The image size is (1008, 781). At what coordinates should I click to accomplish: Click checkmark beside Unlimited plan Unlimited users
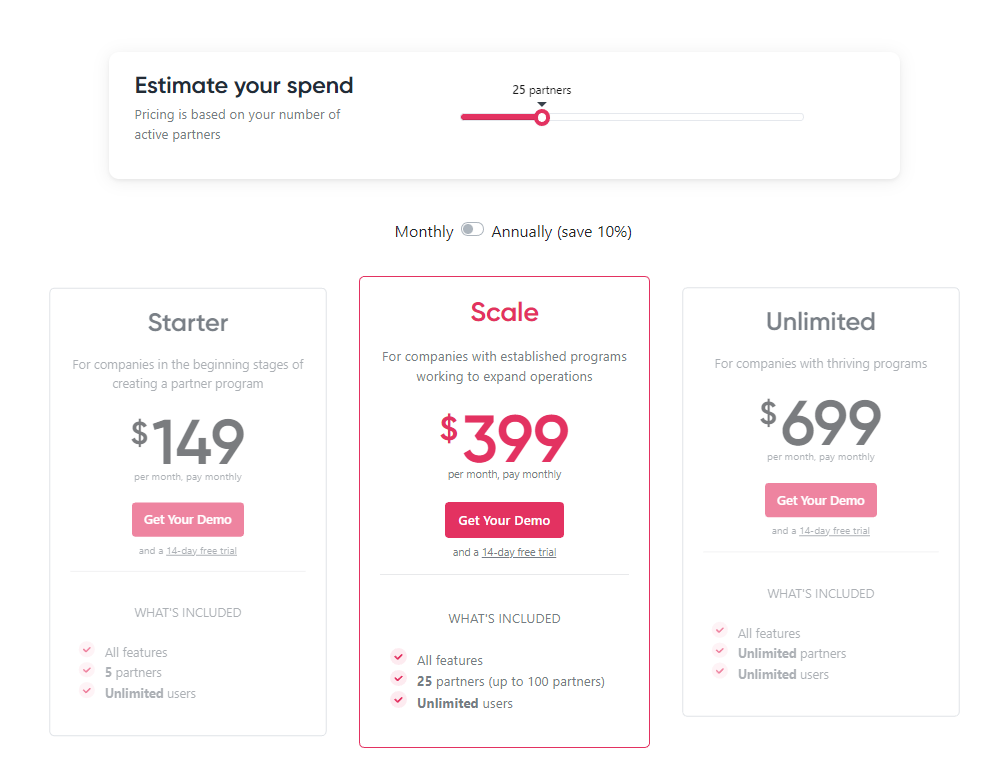tap(720, 671)
